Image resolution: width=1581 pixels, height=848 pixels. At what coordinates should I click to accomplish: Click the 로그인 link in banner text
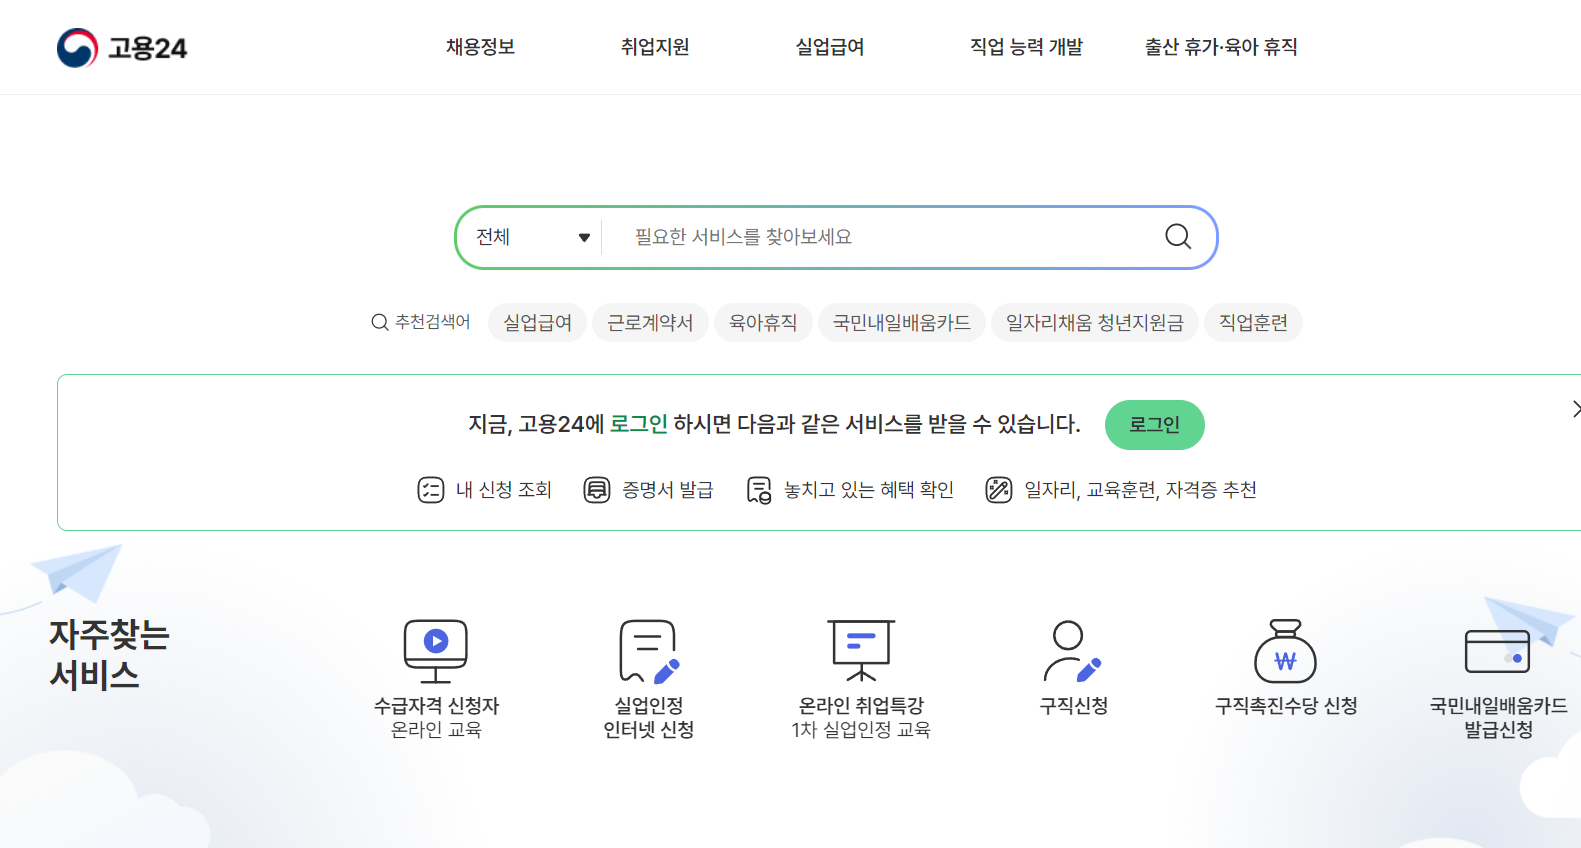pos(639,424)
